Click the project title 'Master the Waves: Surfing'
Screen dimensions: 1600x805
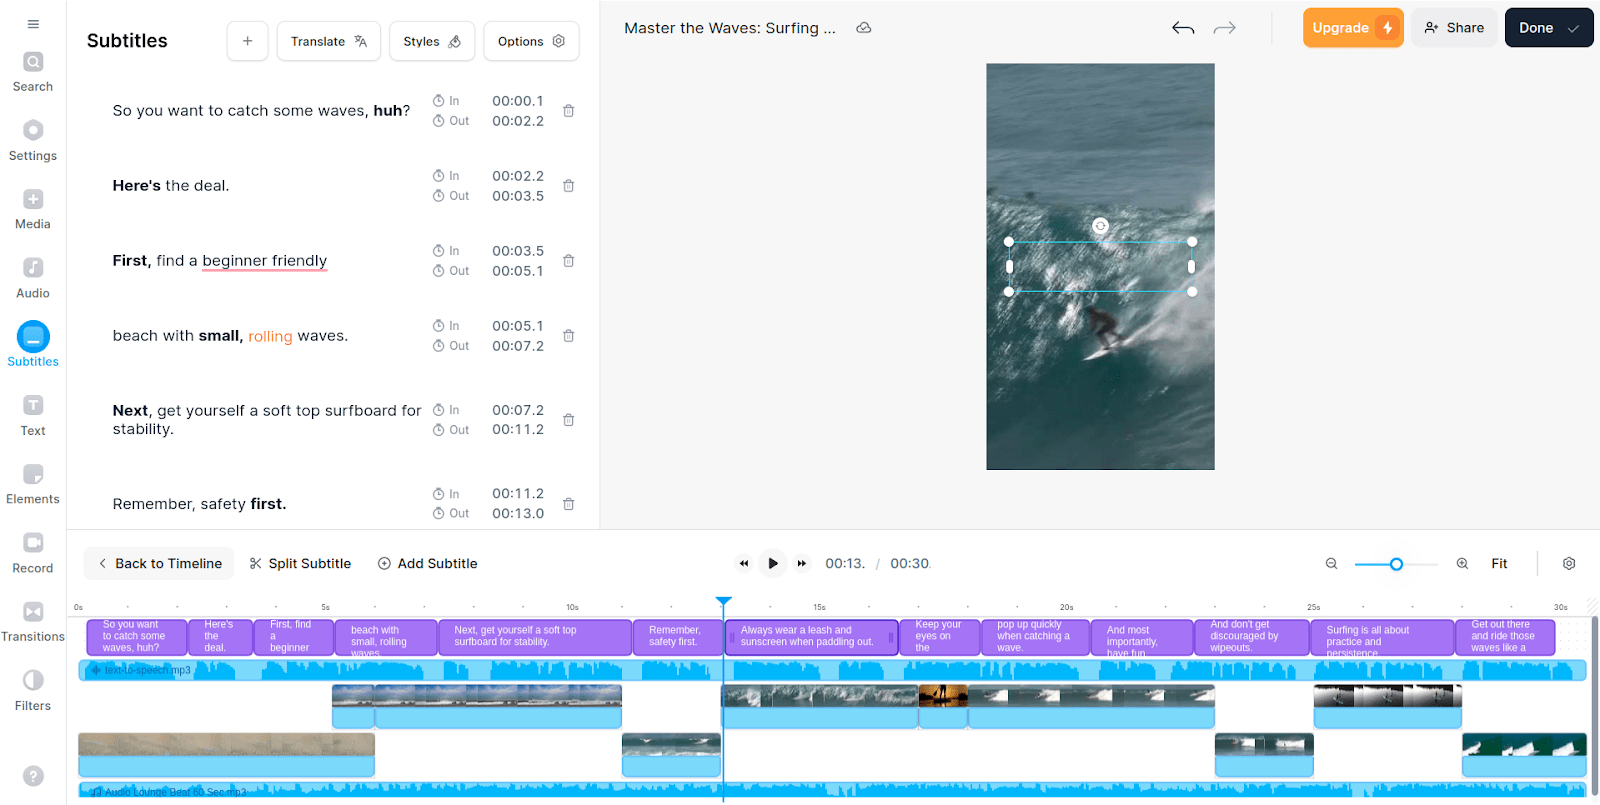[x=730, y=28]
